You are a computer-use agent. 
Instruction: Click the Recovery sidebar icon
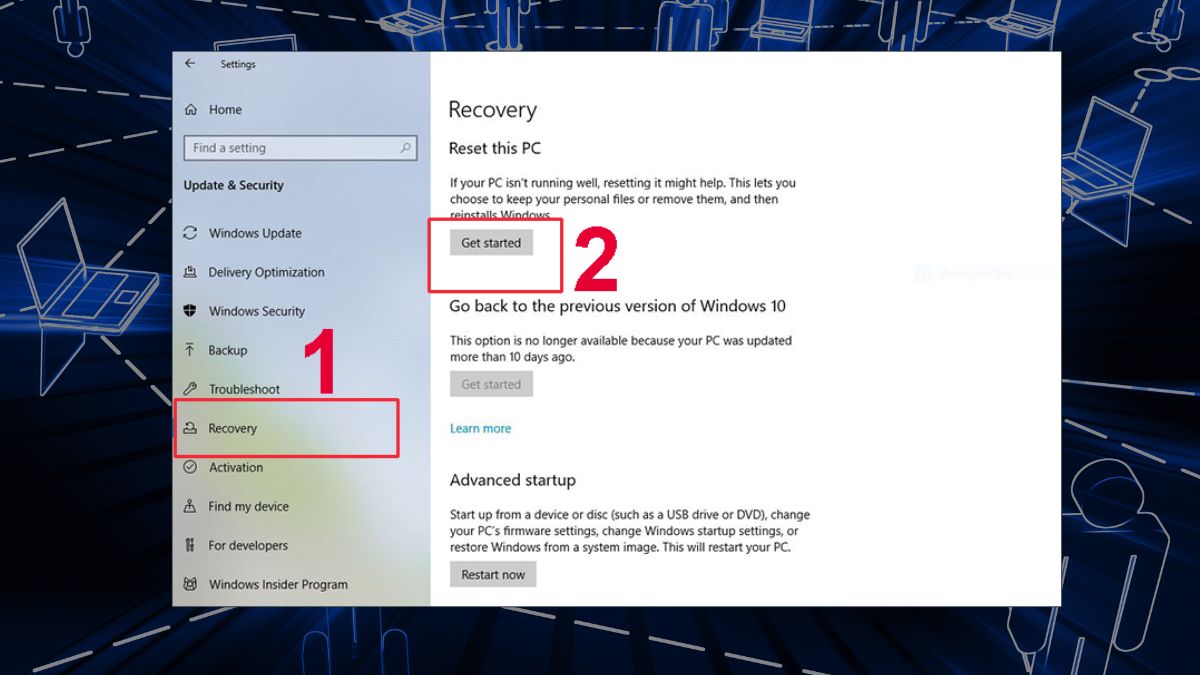(x=191, y=428)
